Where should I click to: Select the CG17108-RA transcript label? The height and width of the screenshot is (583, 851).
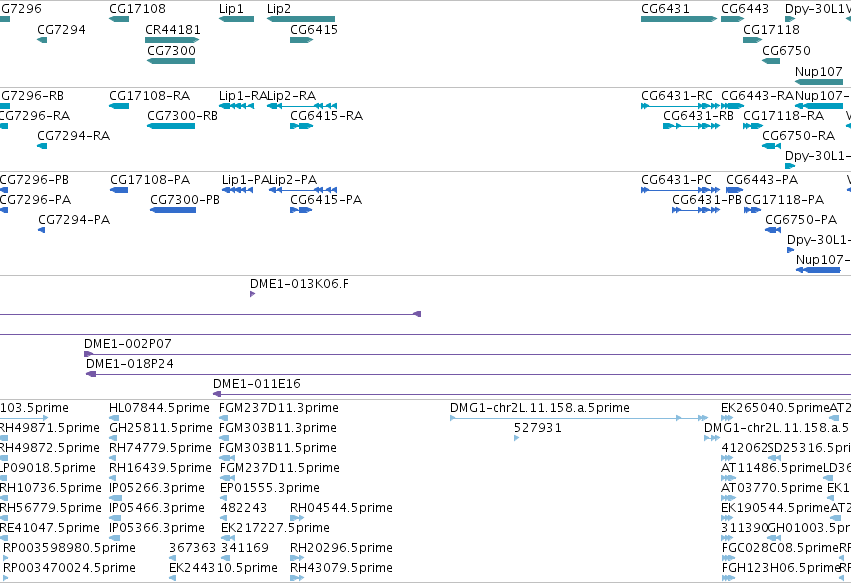(150, 96)
